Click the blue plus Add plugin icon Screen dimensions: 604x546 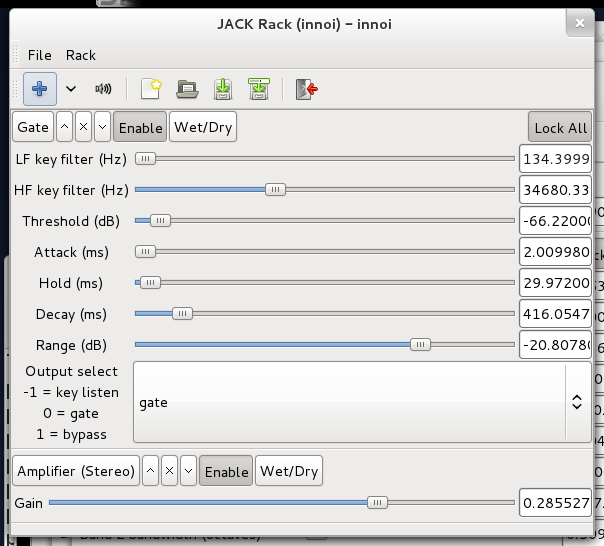40,89
